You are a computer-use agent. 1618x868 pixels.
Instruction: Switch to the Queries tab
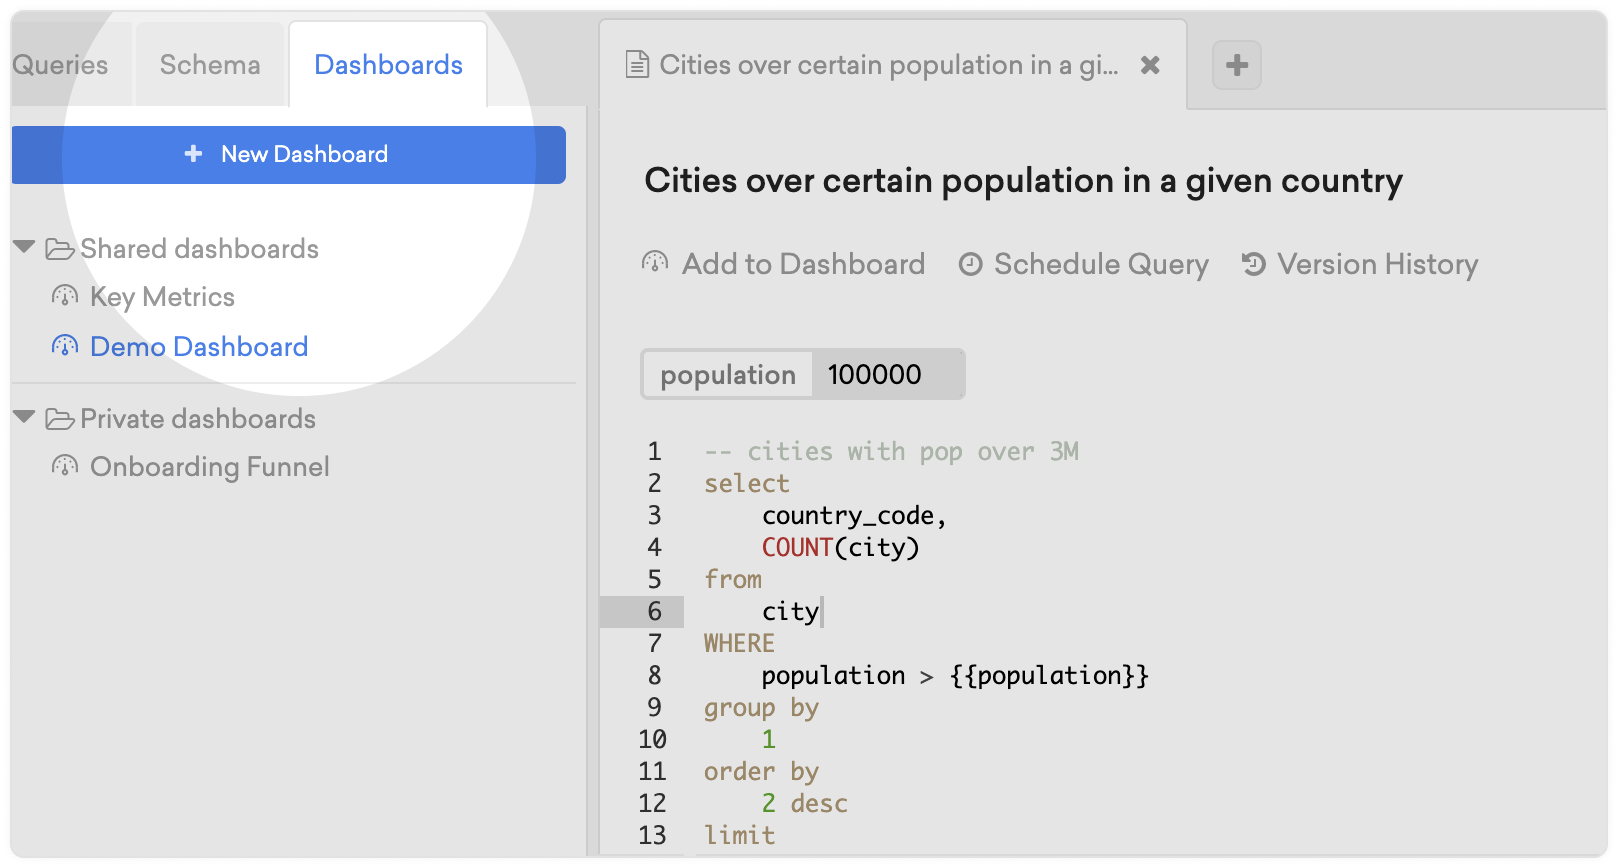[x=60, y=65]
